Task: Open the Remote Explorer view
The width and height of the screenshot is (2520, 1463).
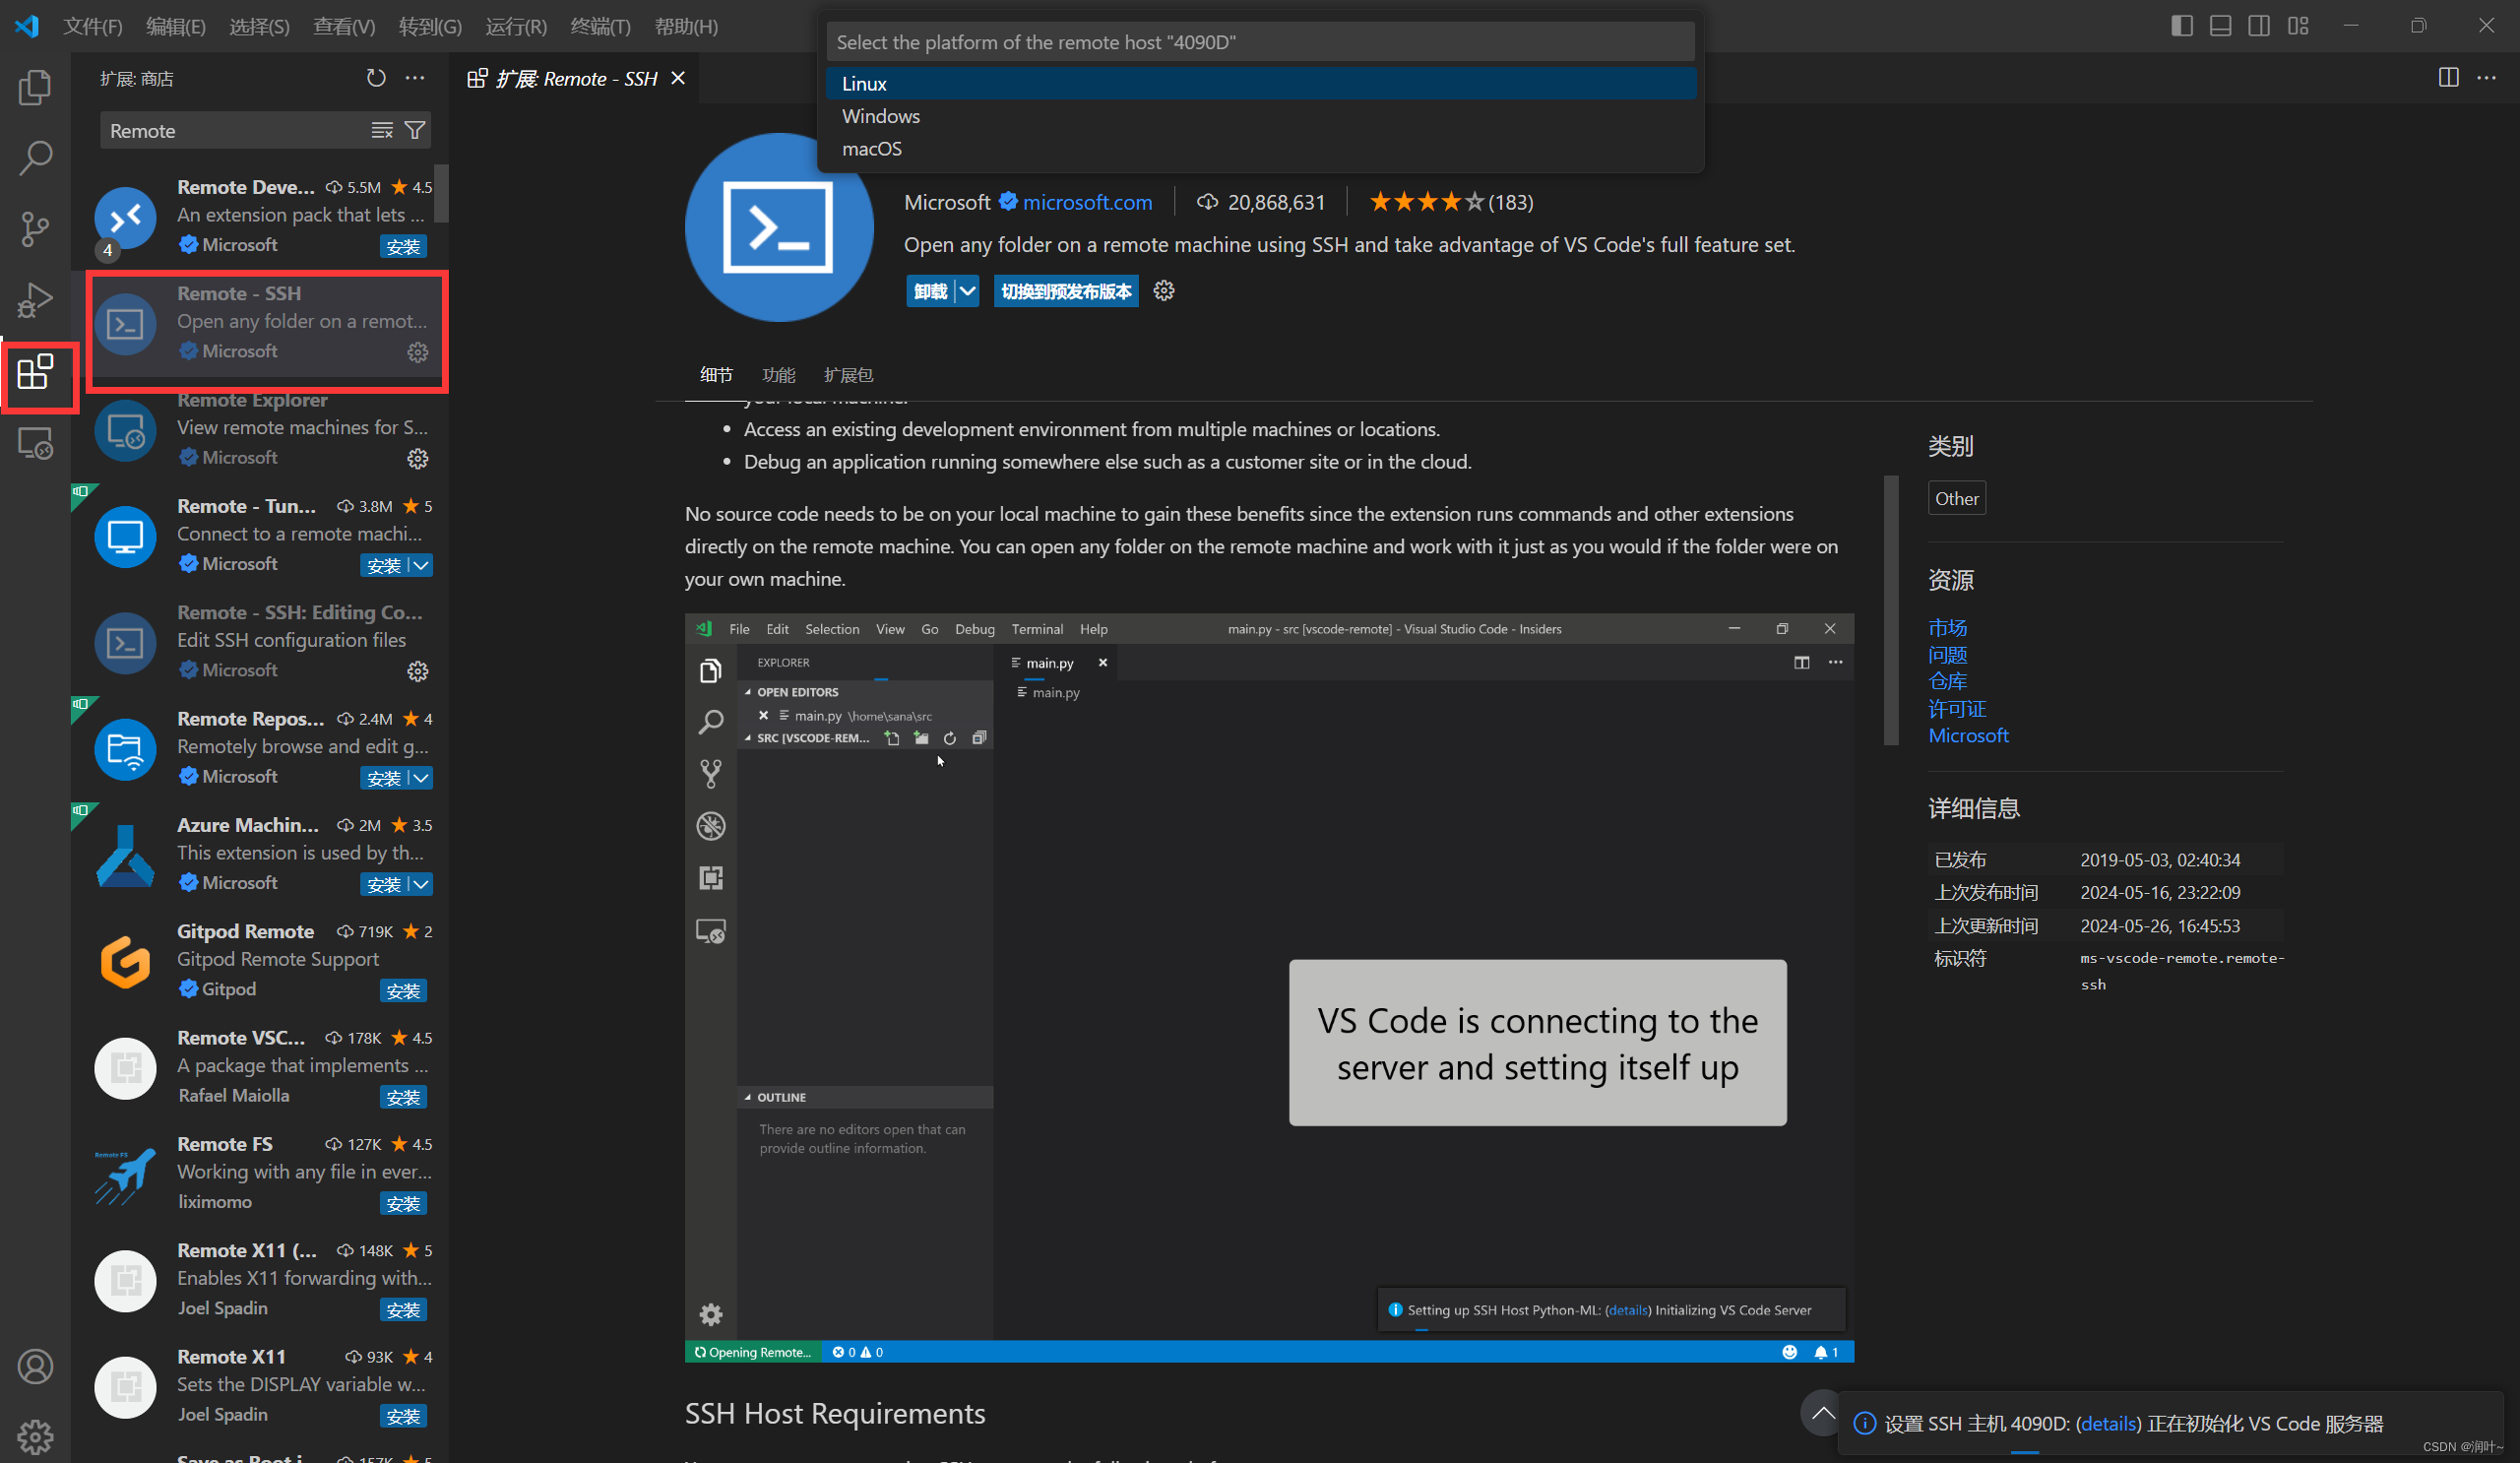Action: click(35, 443)
